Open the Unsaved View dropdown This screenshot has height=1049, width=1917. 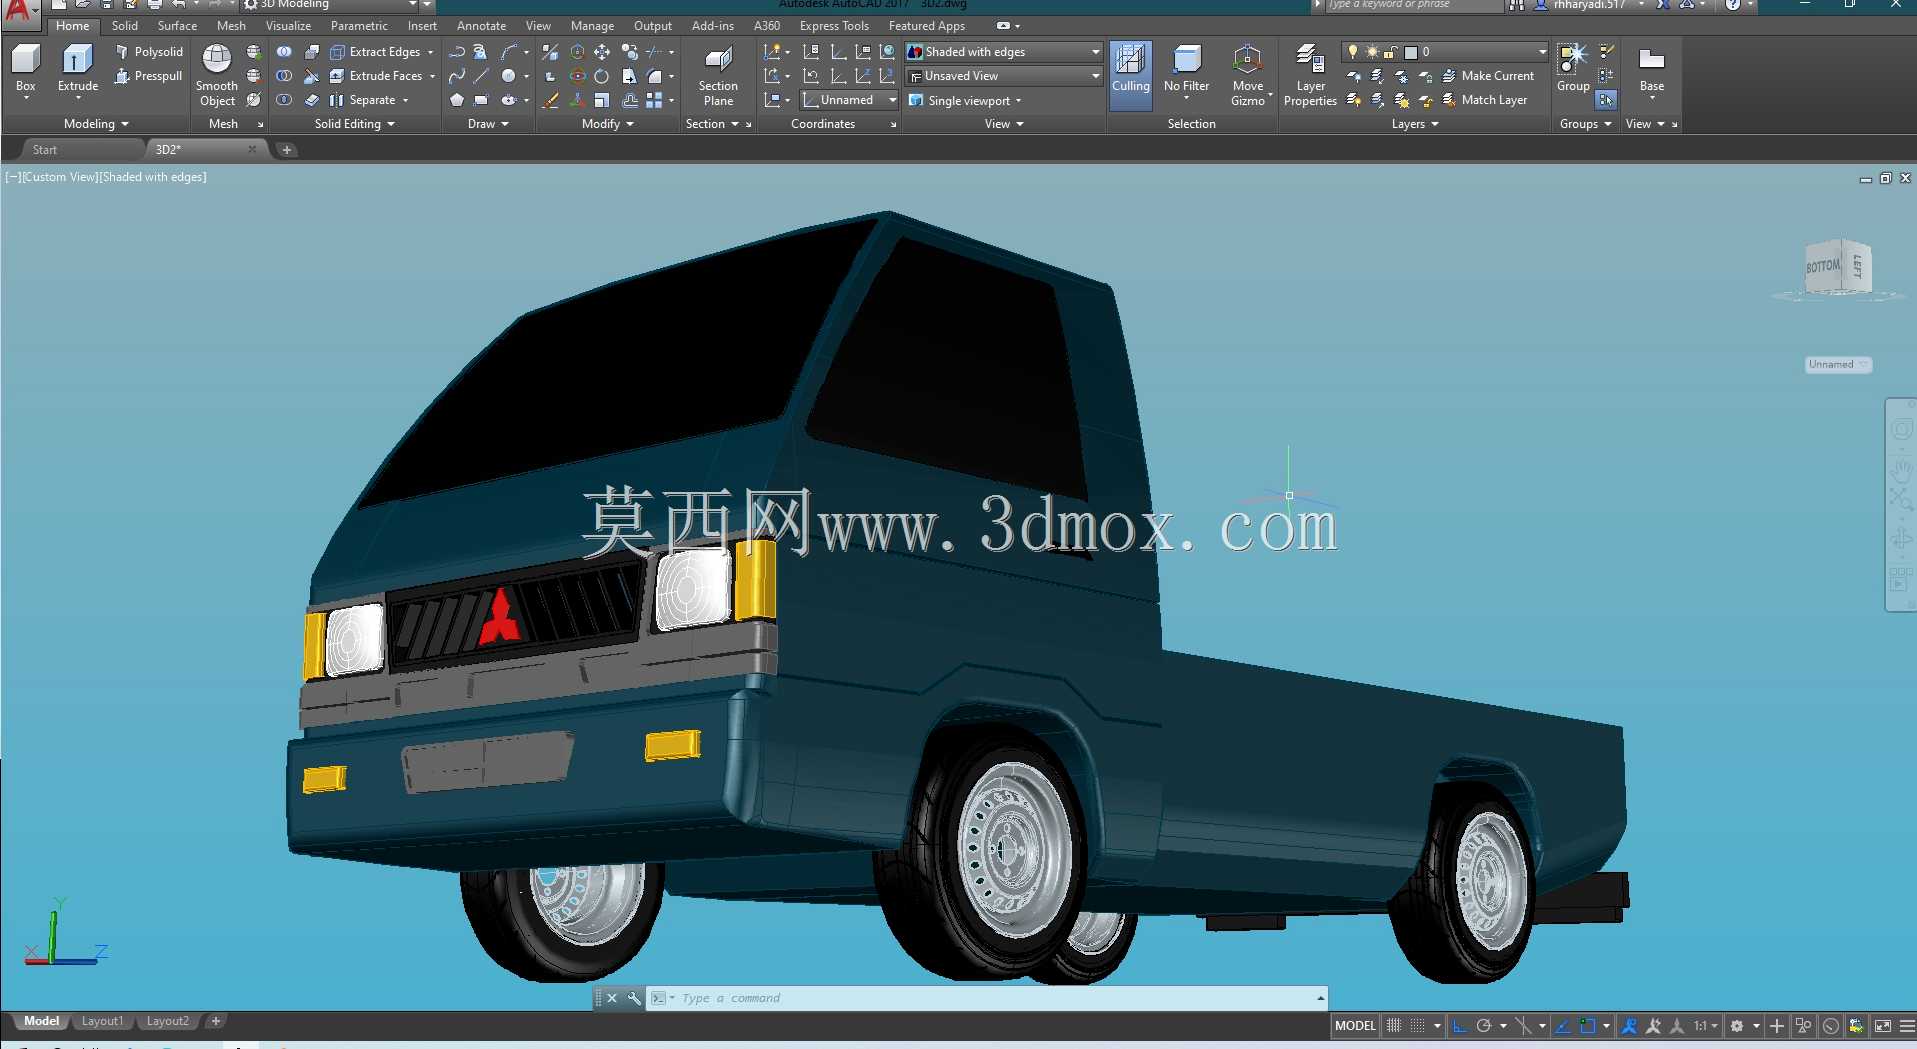[1003, 76]
